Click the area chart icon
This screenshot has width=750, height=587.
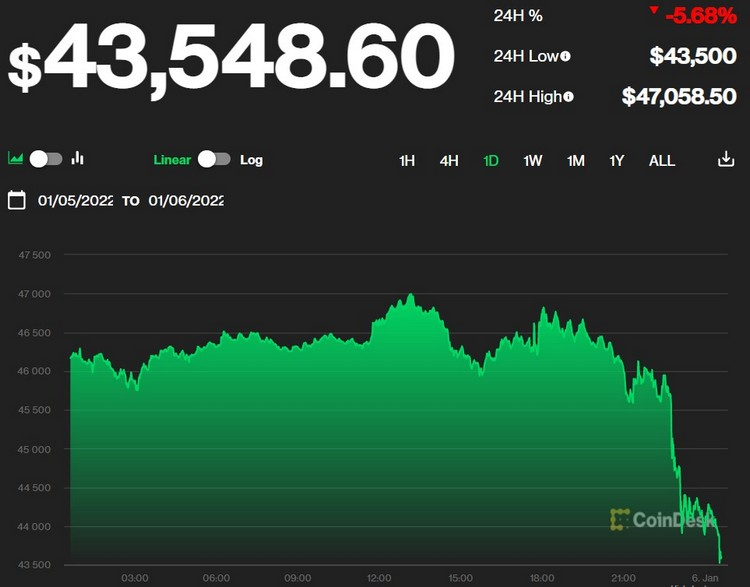click(x=16, y=159)
